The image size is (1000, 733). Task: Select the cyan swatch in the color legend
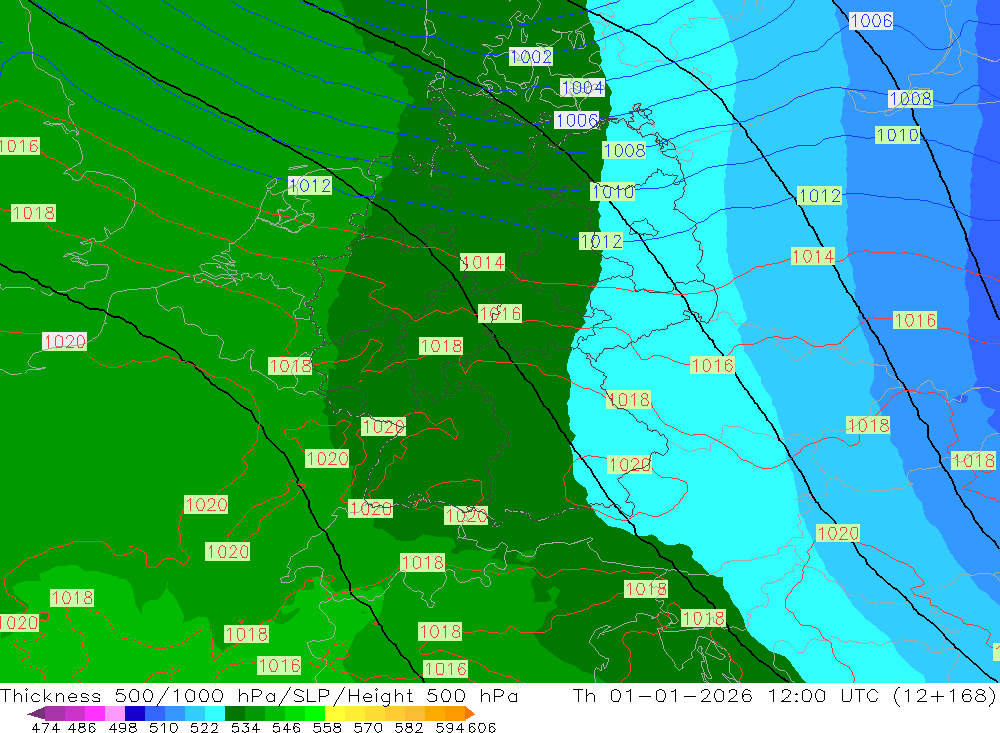(215, 713)
